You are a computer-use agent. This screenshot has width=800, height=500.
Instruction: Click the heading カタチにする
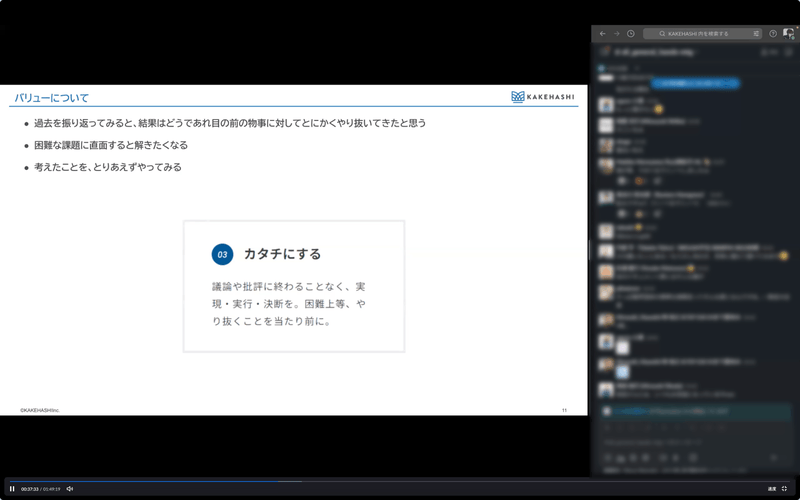(x=283, y=254)
